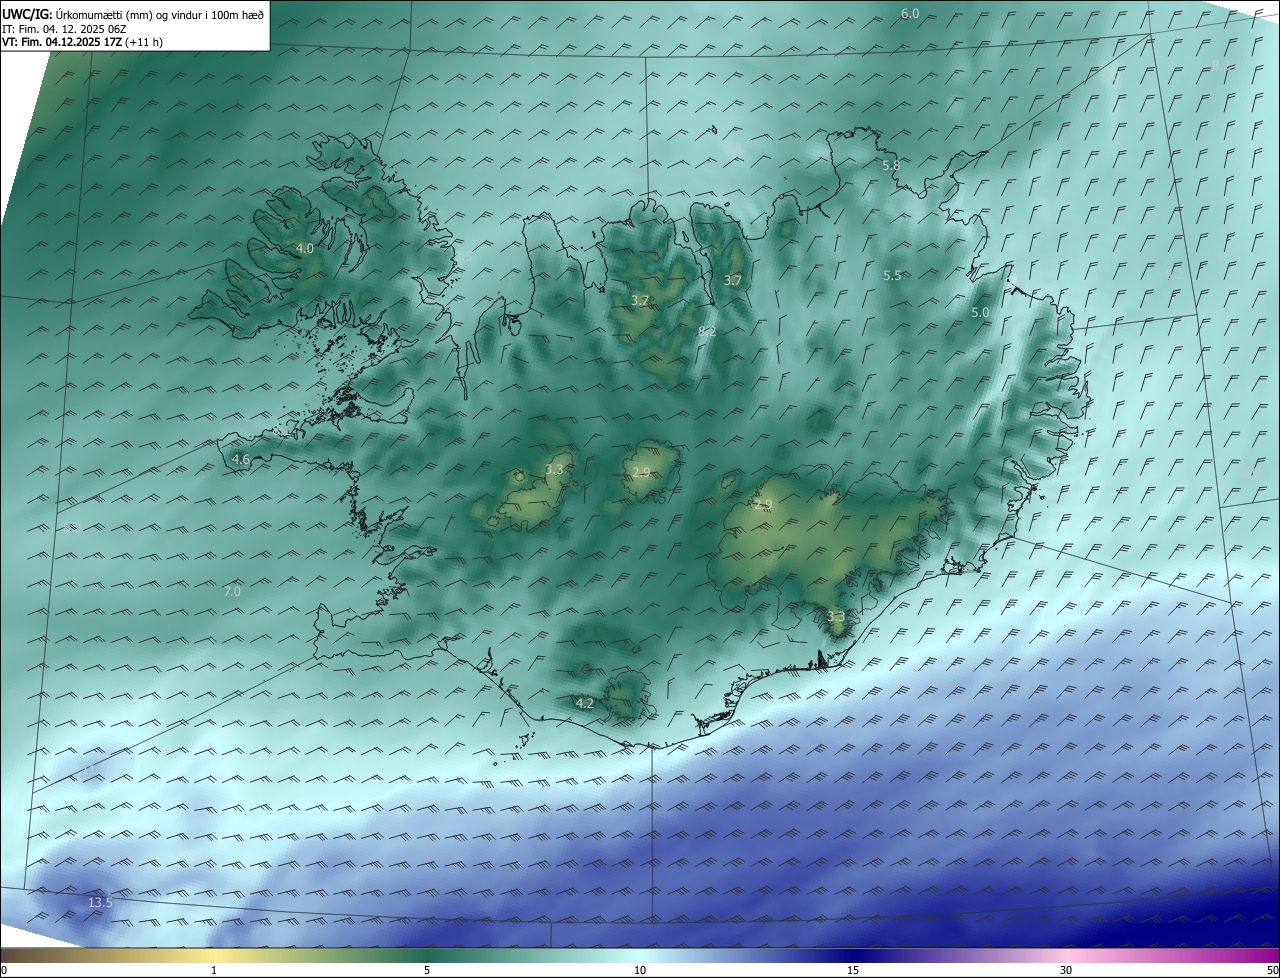Click the 4.6 value label
Image resolution: width=1280 pixels, height=978 pixels.
coord(241,460)
